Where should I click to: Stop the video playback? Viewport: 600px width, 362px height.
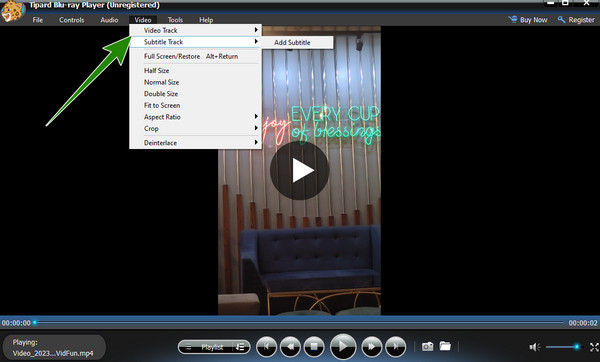tap(314, 347)
